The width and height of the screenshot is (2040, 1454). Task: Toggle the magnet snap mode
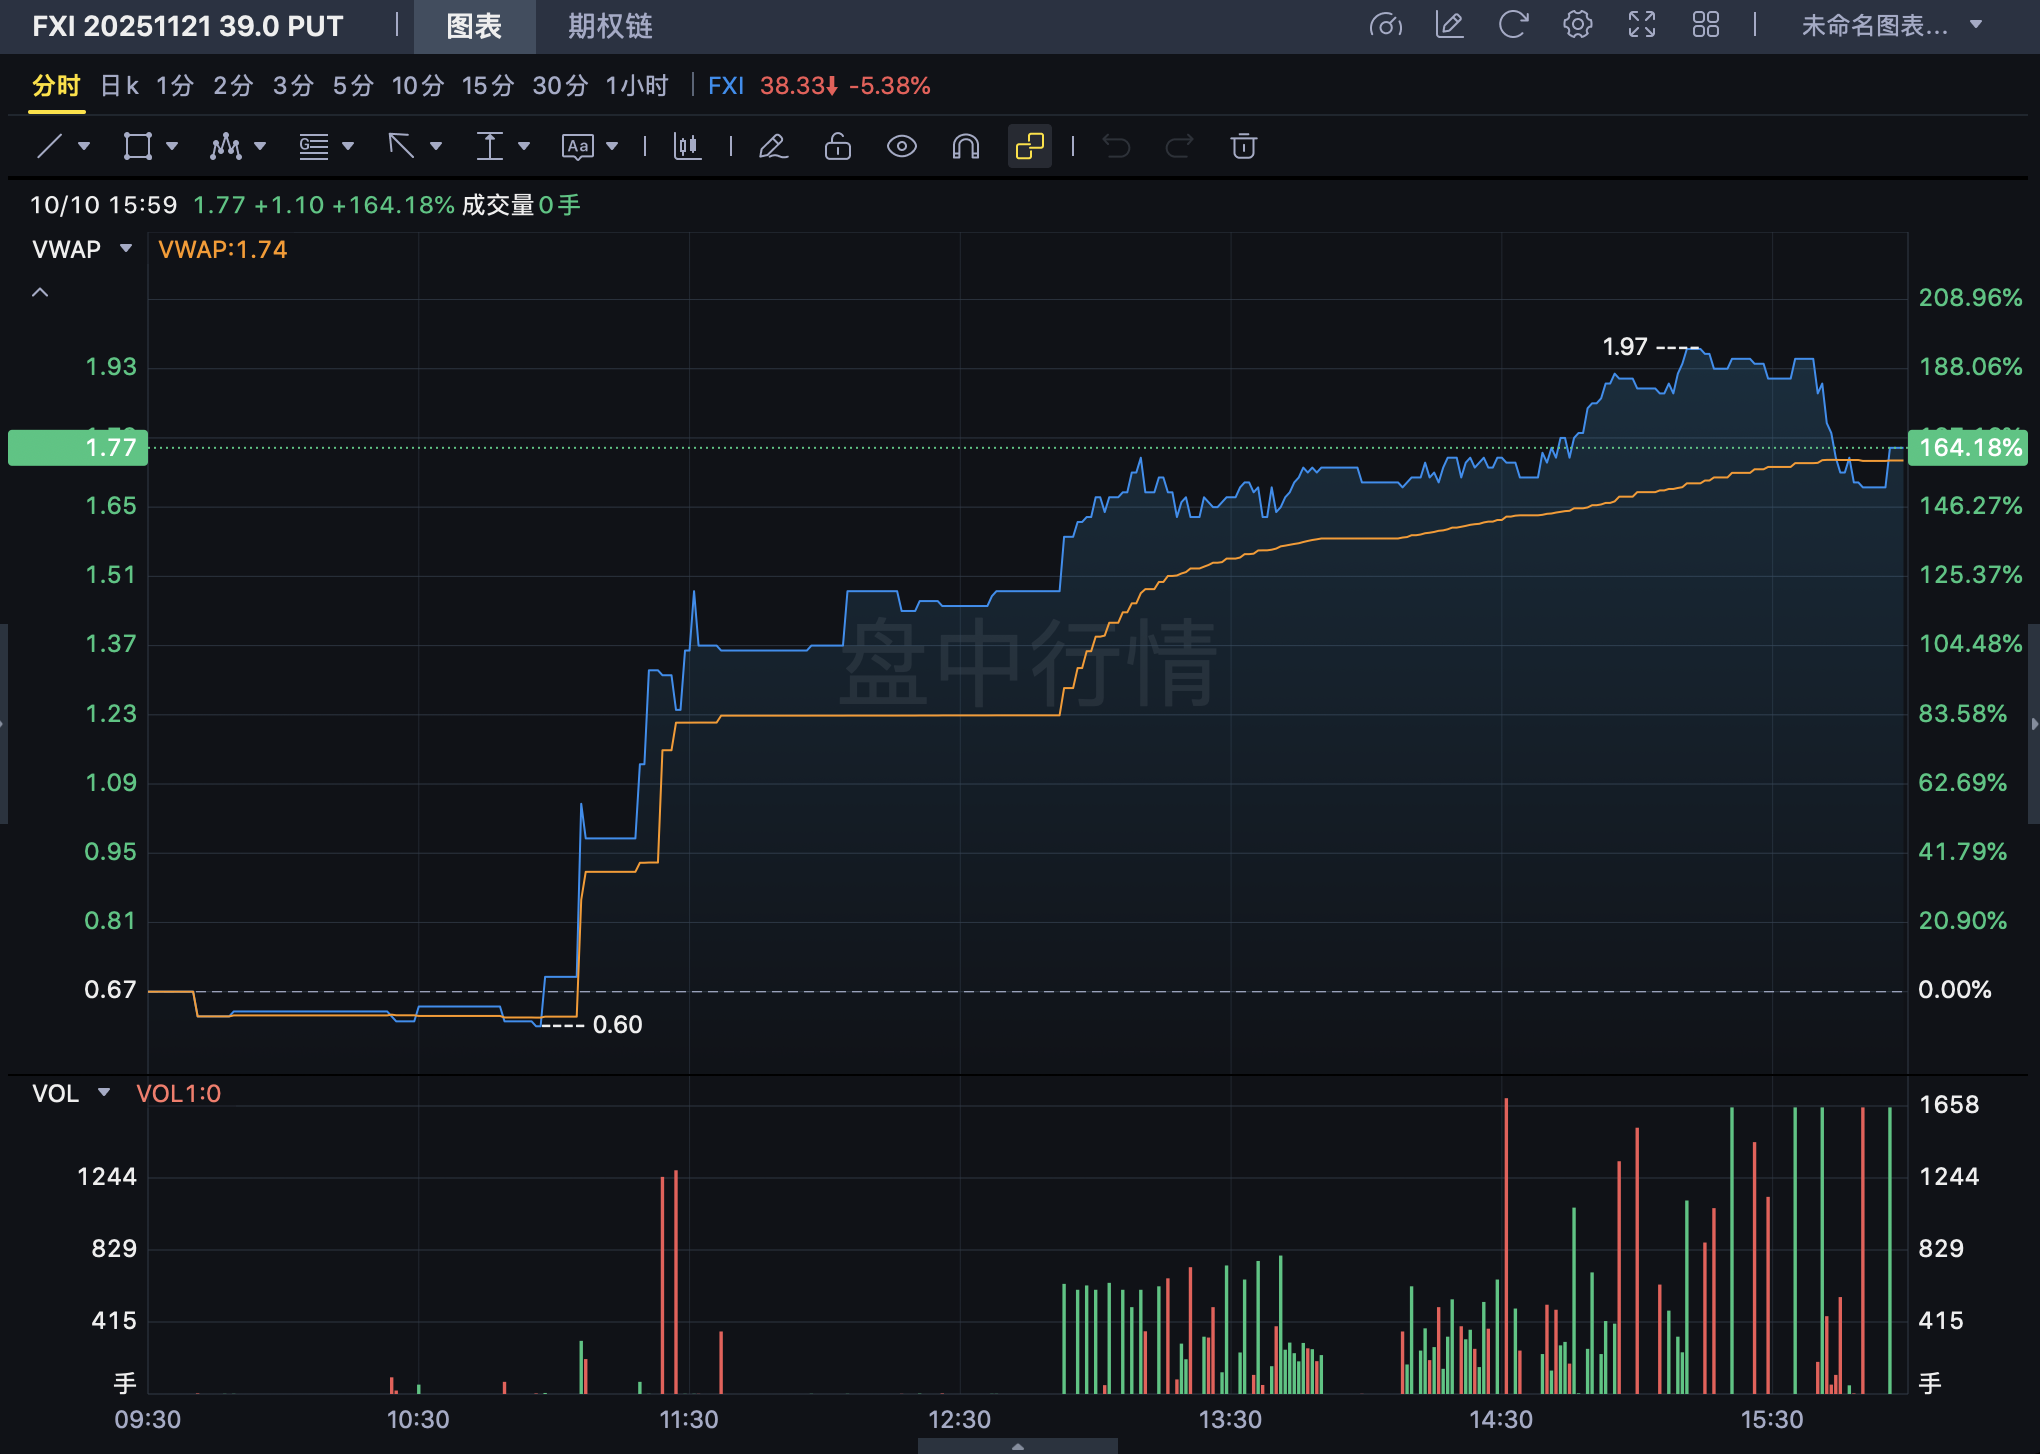click(965, 147)
